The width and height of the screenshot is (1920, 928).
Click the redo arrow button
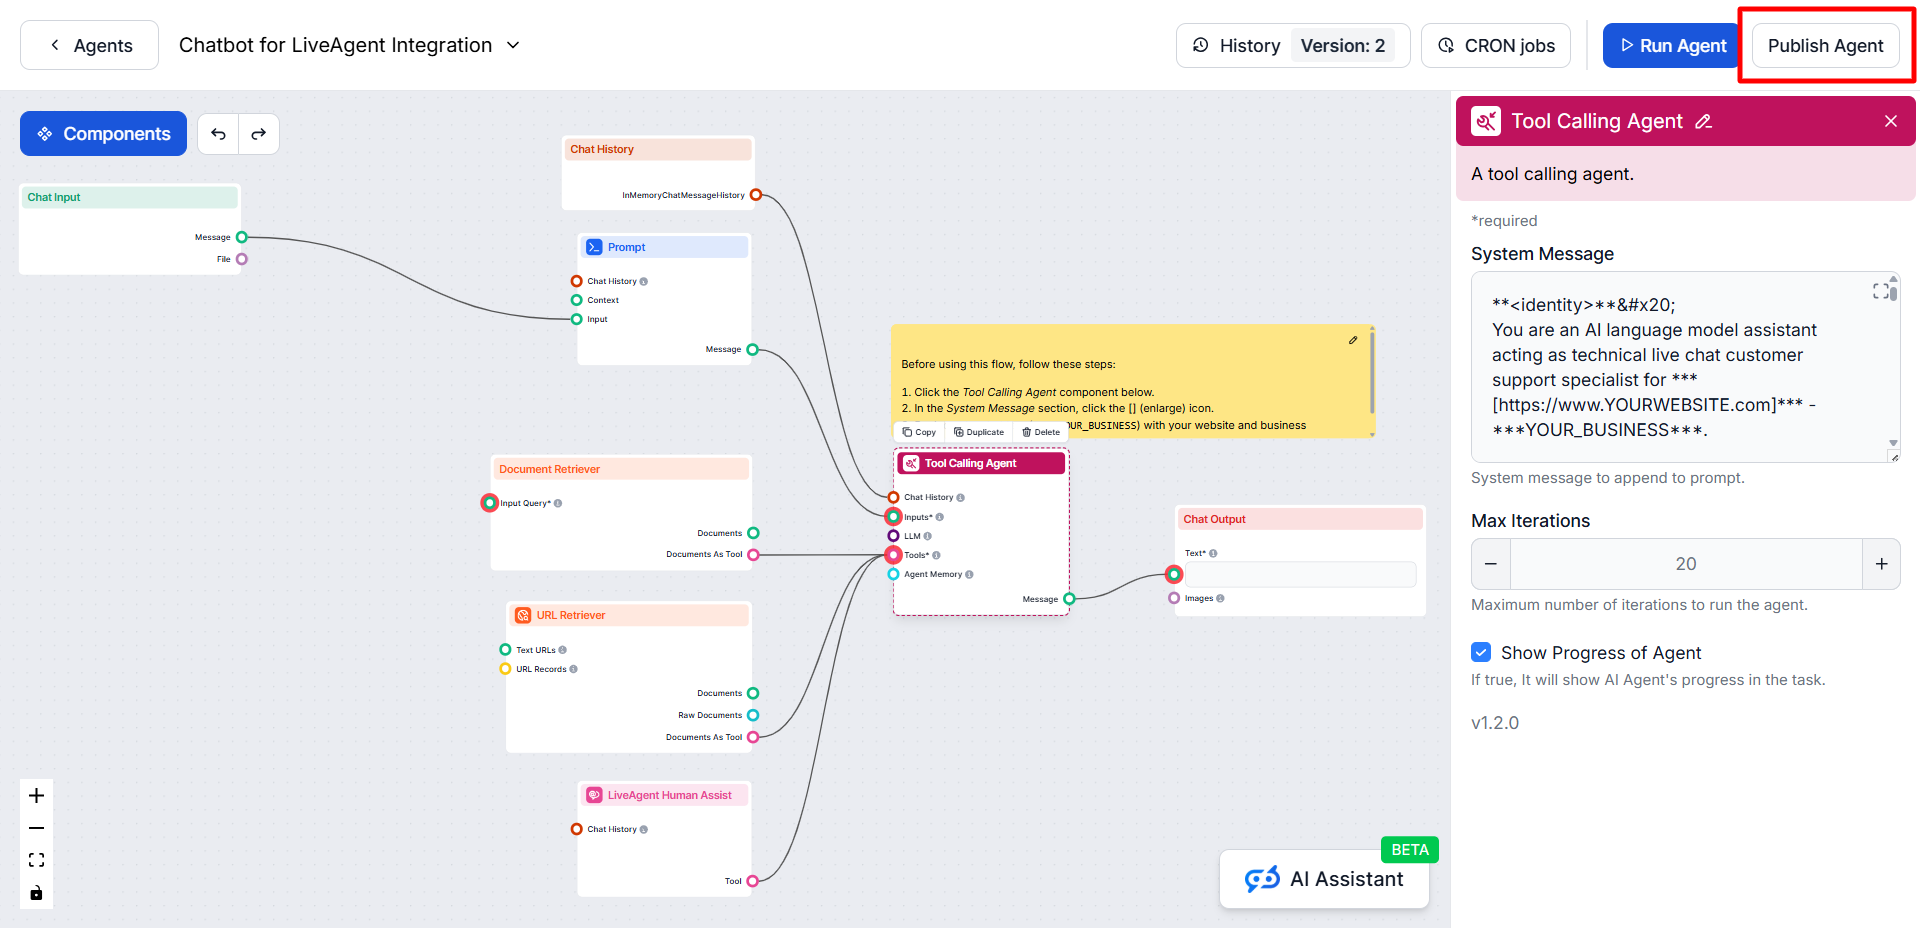tap(259, 134)
